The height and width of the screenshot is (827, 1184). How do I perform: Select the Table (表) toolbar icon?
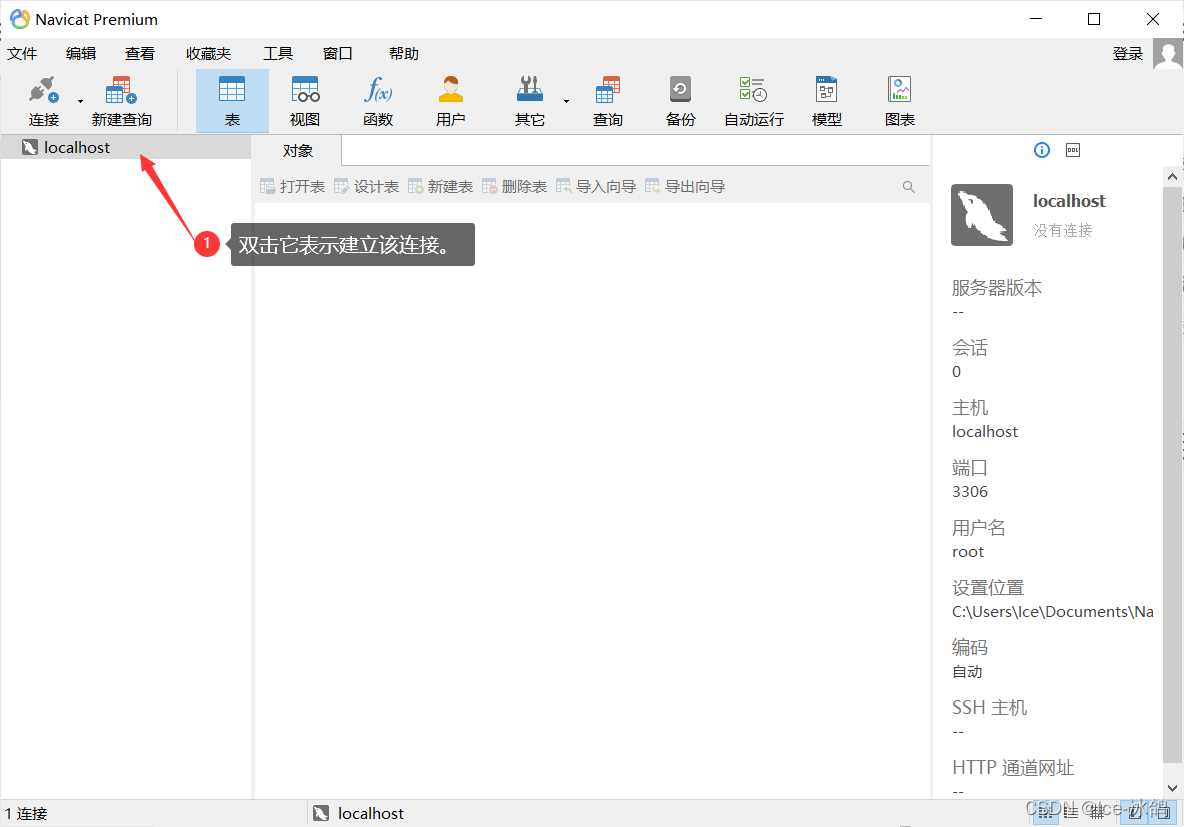pyautogui.click(x=232, y=100)
